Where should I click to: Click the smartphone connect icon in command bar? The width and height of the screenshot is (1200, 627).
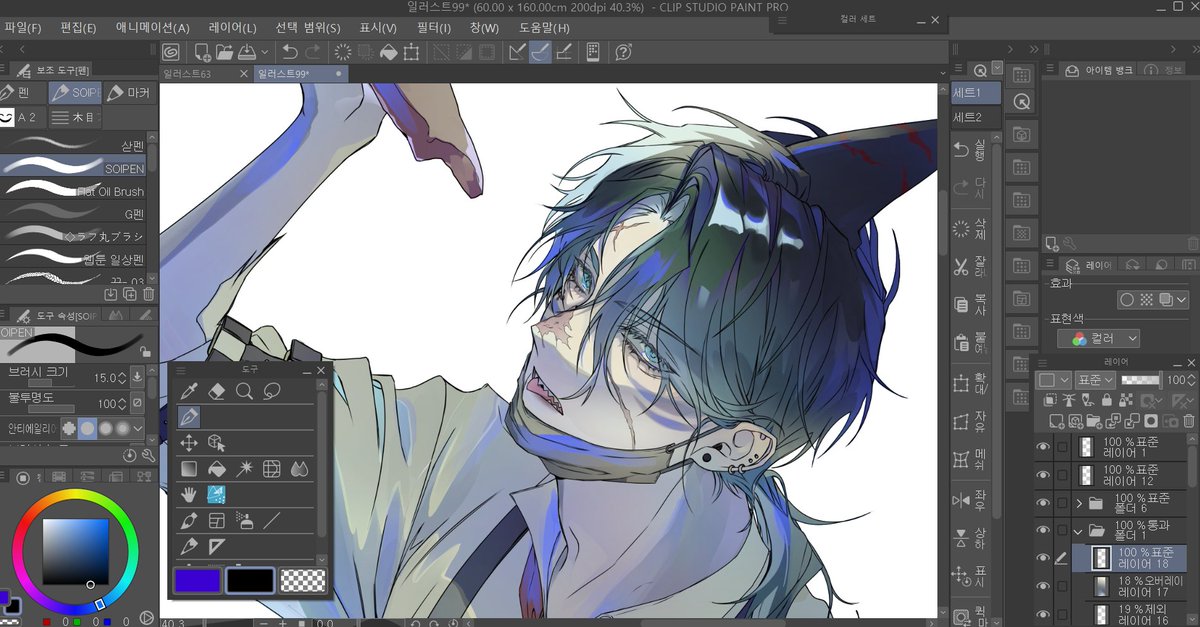coord(593,52)
